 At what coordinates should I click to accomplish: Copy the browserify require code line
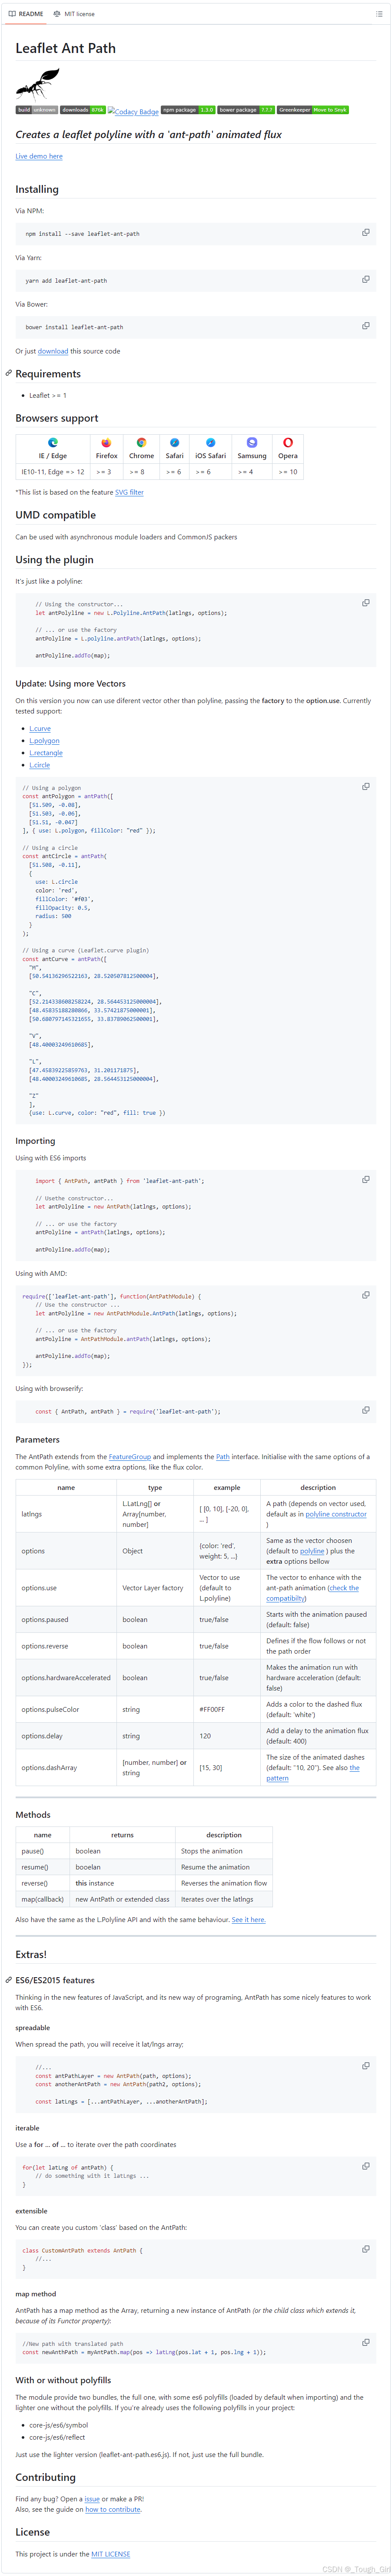click(x=365, y=1410)
